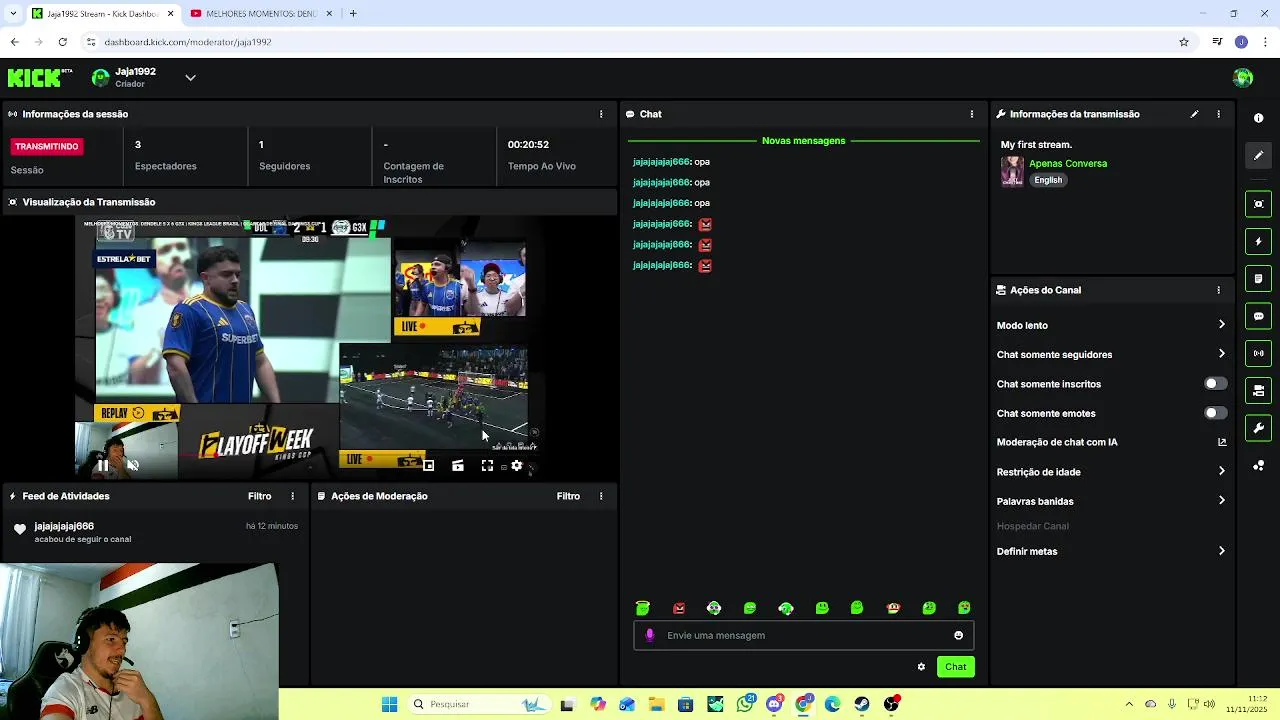
Task: Edit stream information with the pencil icon
Action: pyautogui.click(x=1194, y=114)
